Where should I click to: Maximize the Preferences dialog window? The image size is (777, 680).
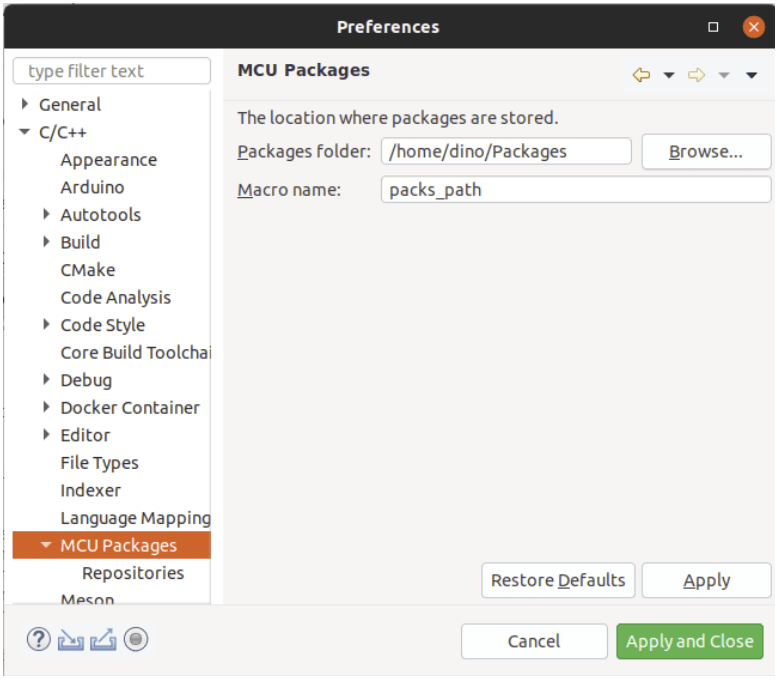pyautogui.click(x=713, y=27)
